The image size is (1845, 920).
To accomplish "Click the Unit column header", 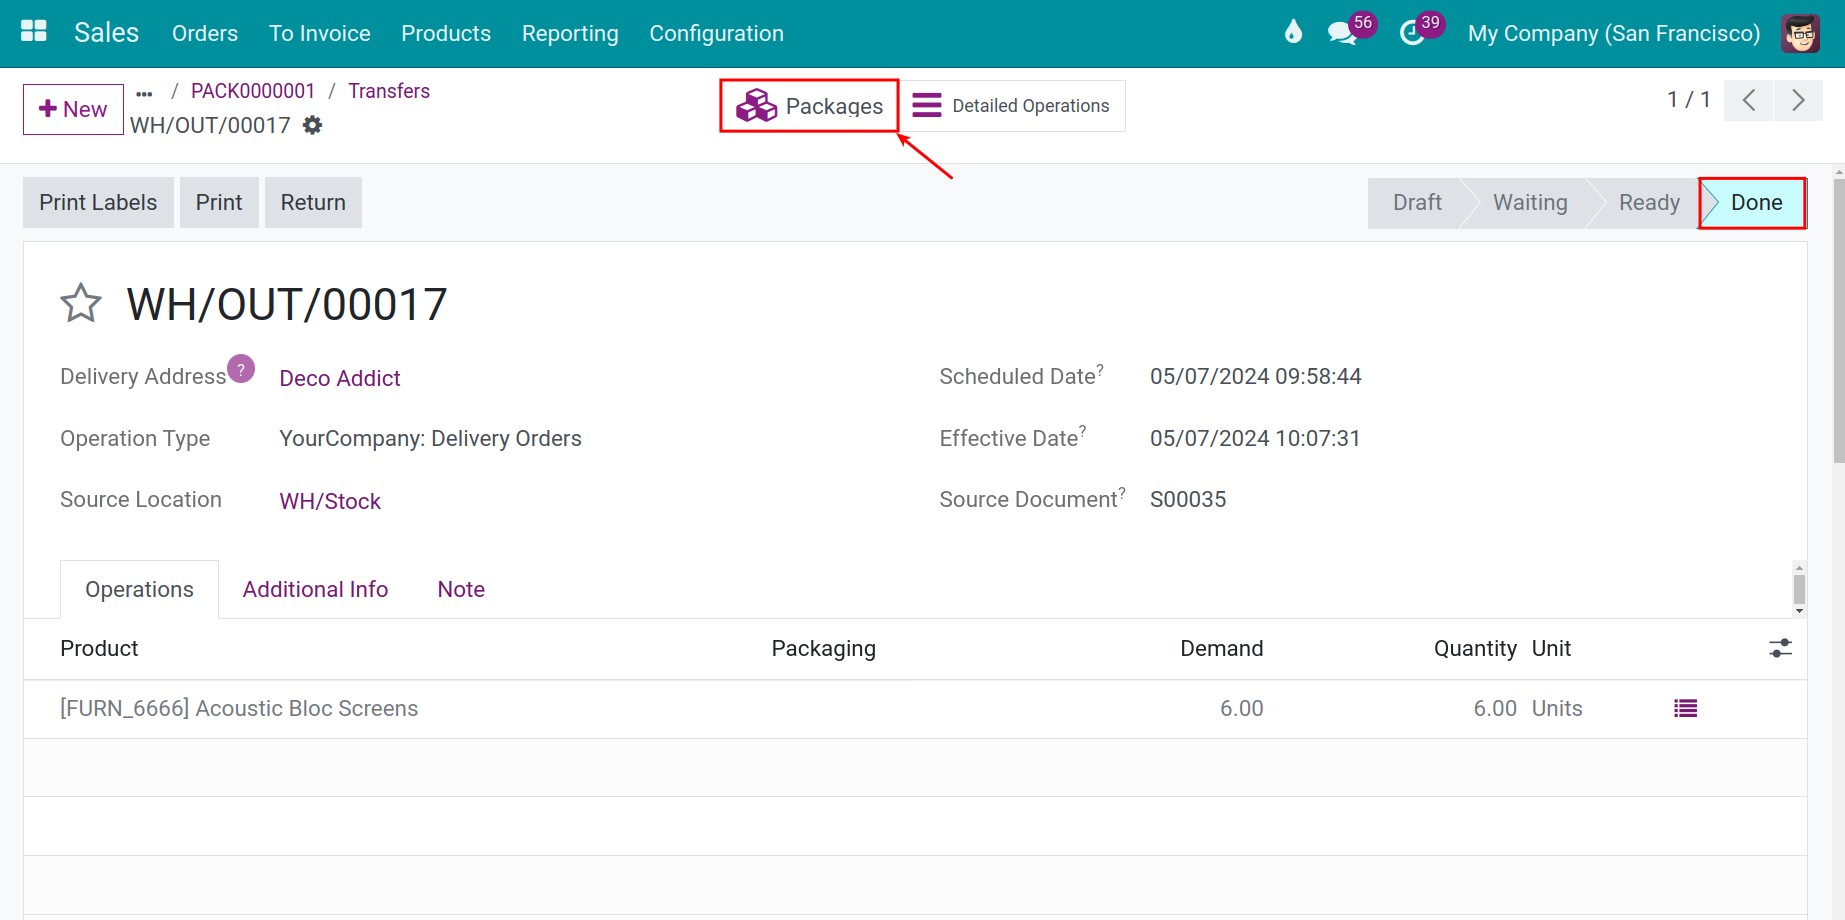I will [x=1551, y=648].
